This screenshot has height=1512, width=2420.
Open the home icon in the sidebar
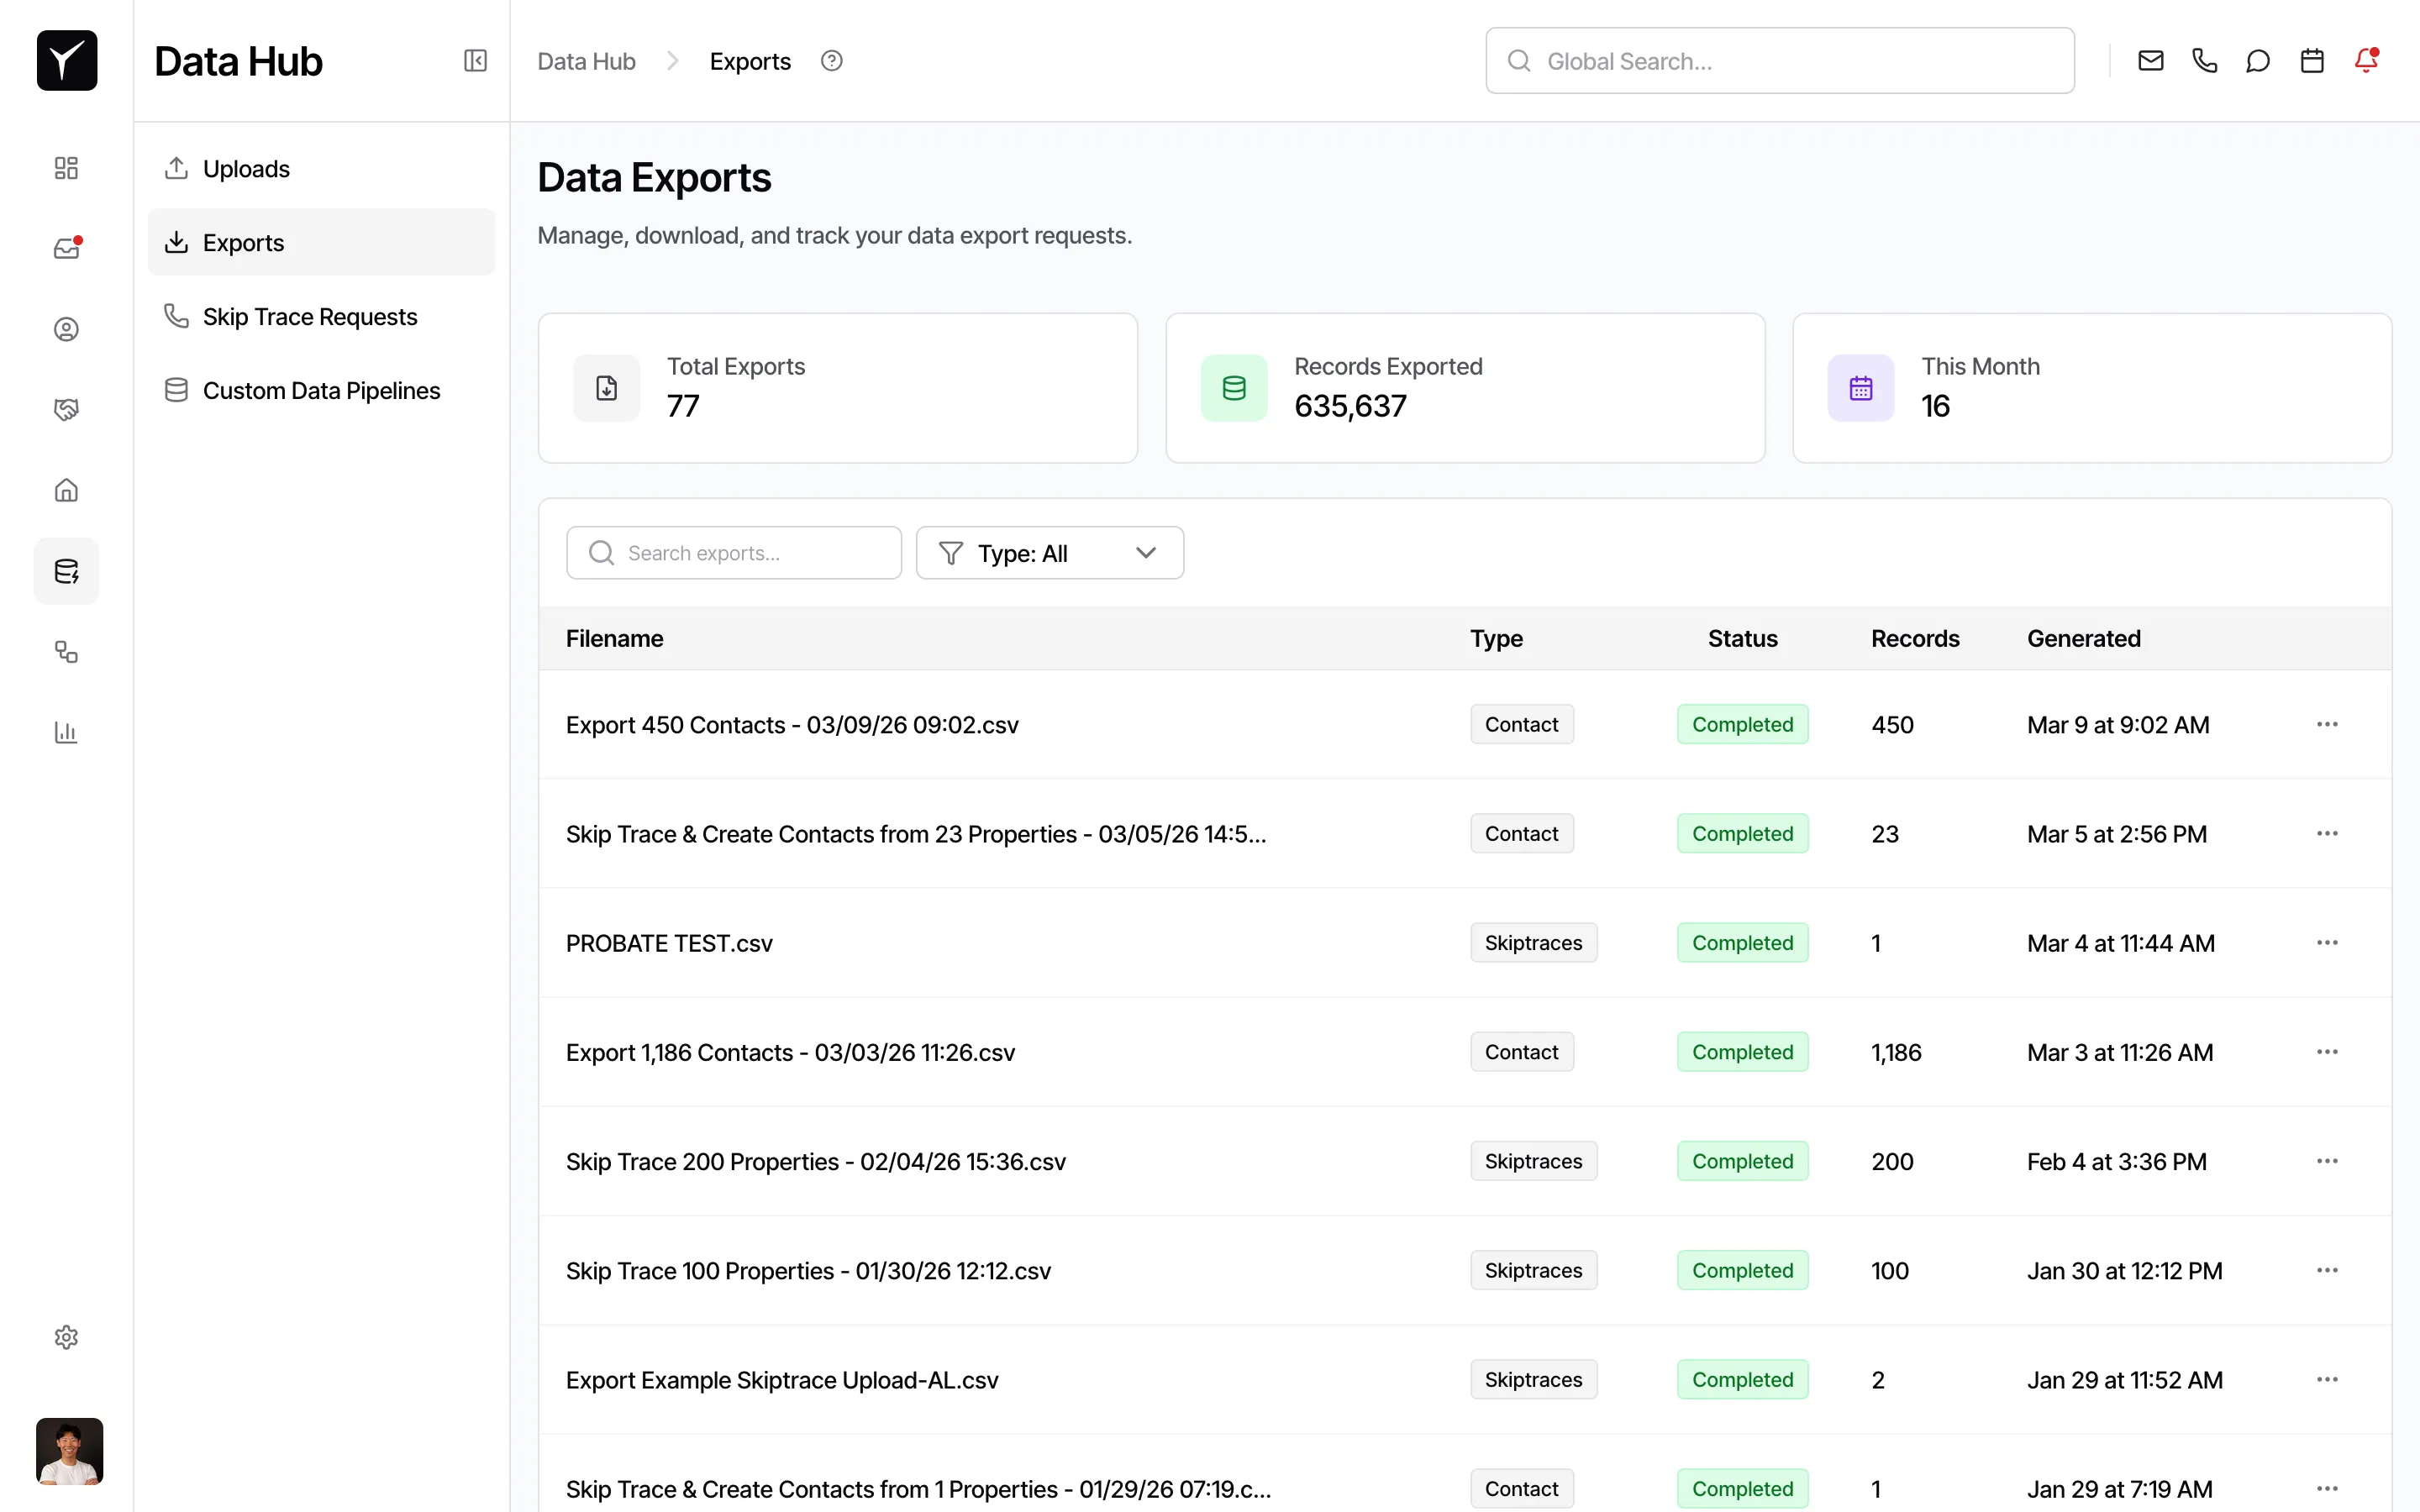pos(66,490)
